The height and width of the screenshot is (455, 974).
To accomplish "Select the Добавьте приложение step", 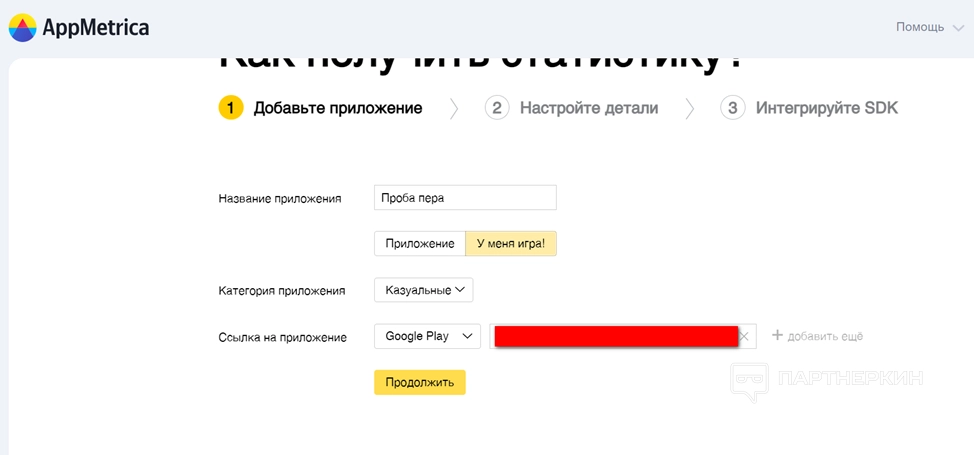I will 337,108.
